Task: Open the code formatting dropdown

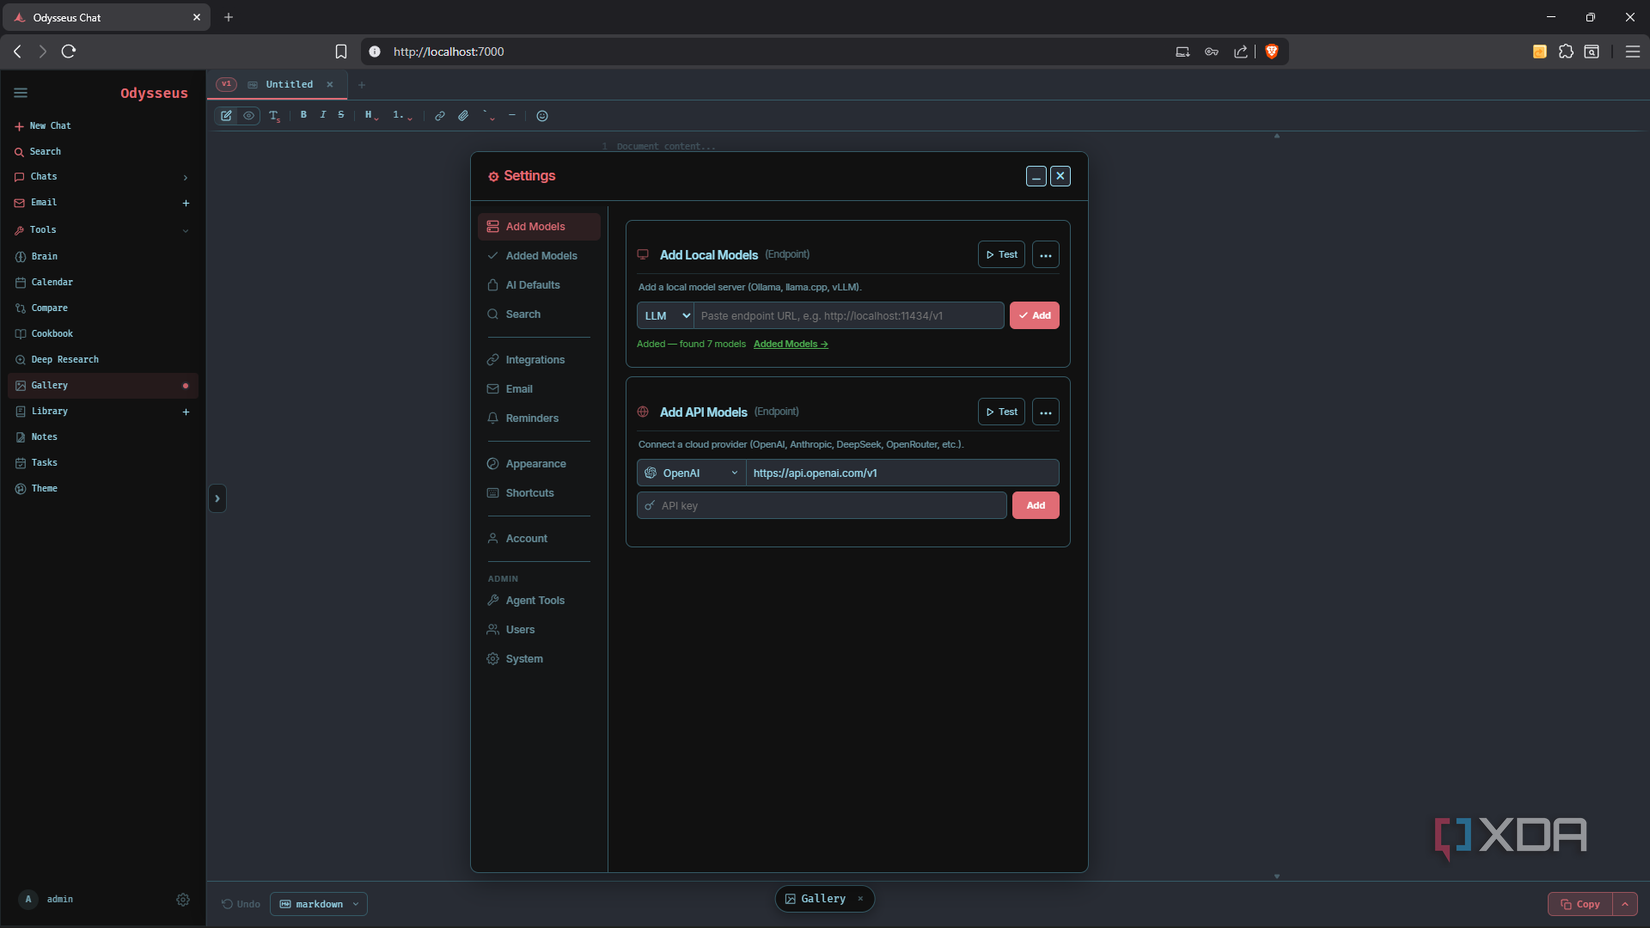Action: coord(488,116)
